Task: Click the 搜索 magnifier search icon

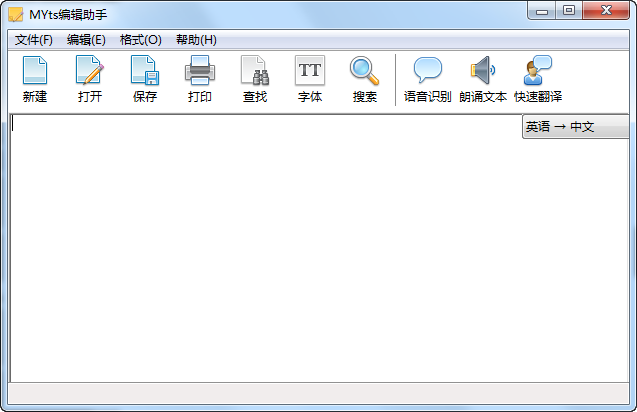Action: point(364,71)
